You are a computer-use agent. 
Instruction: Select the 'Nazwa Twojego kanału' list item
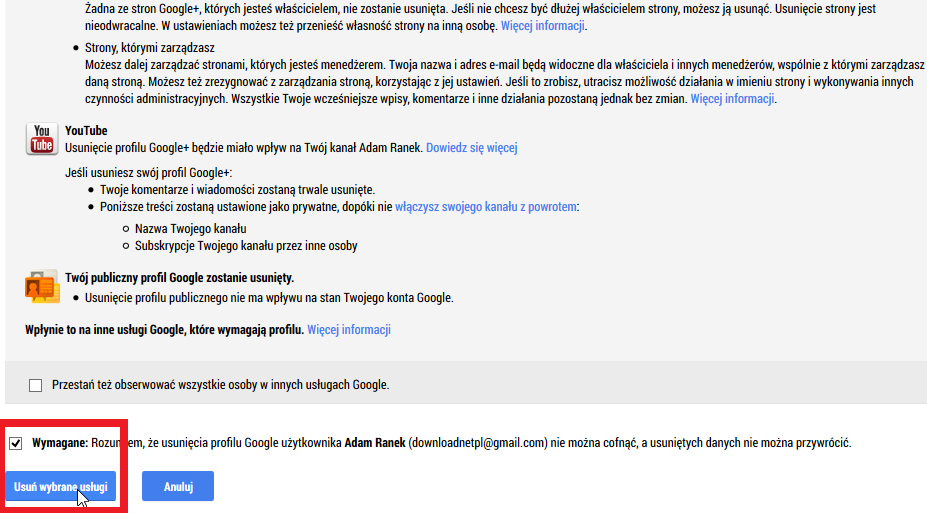[190, 229]
